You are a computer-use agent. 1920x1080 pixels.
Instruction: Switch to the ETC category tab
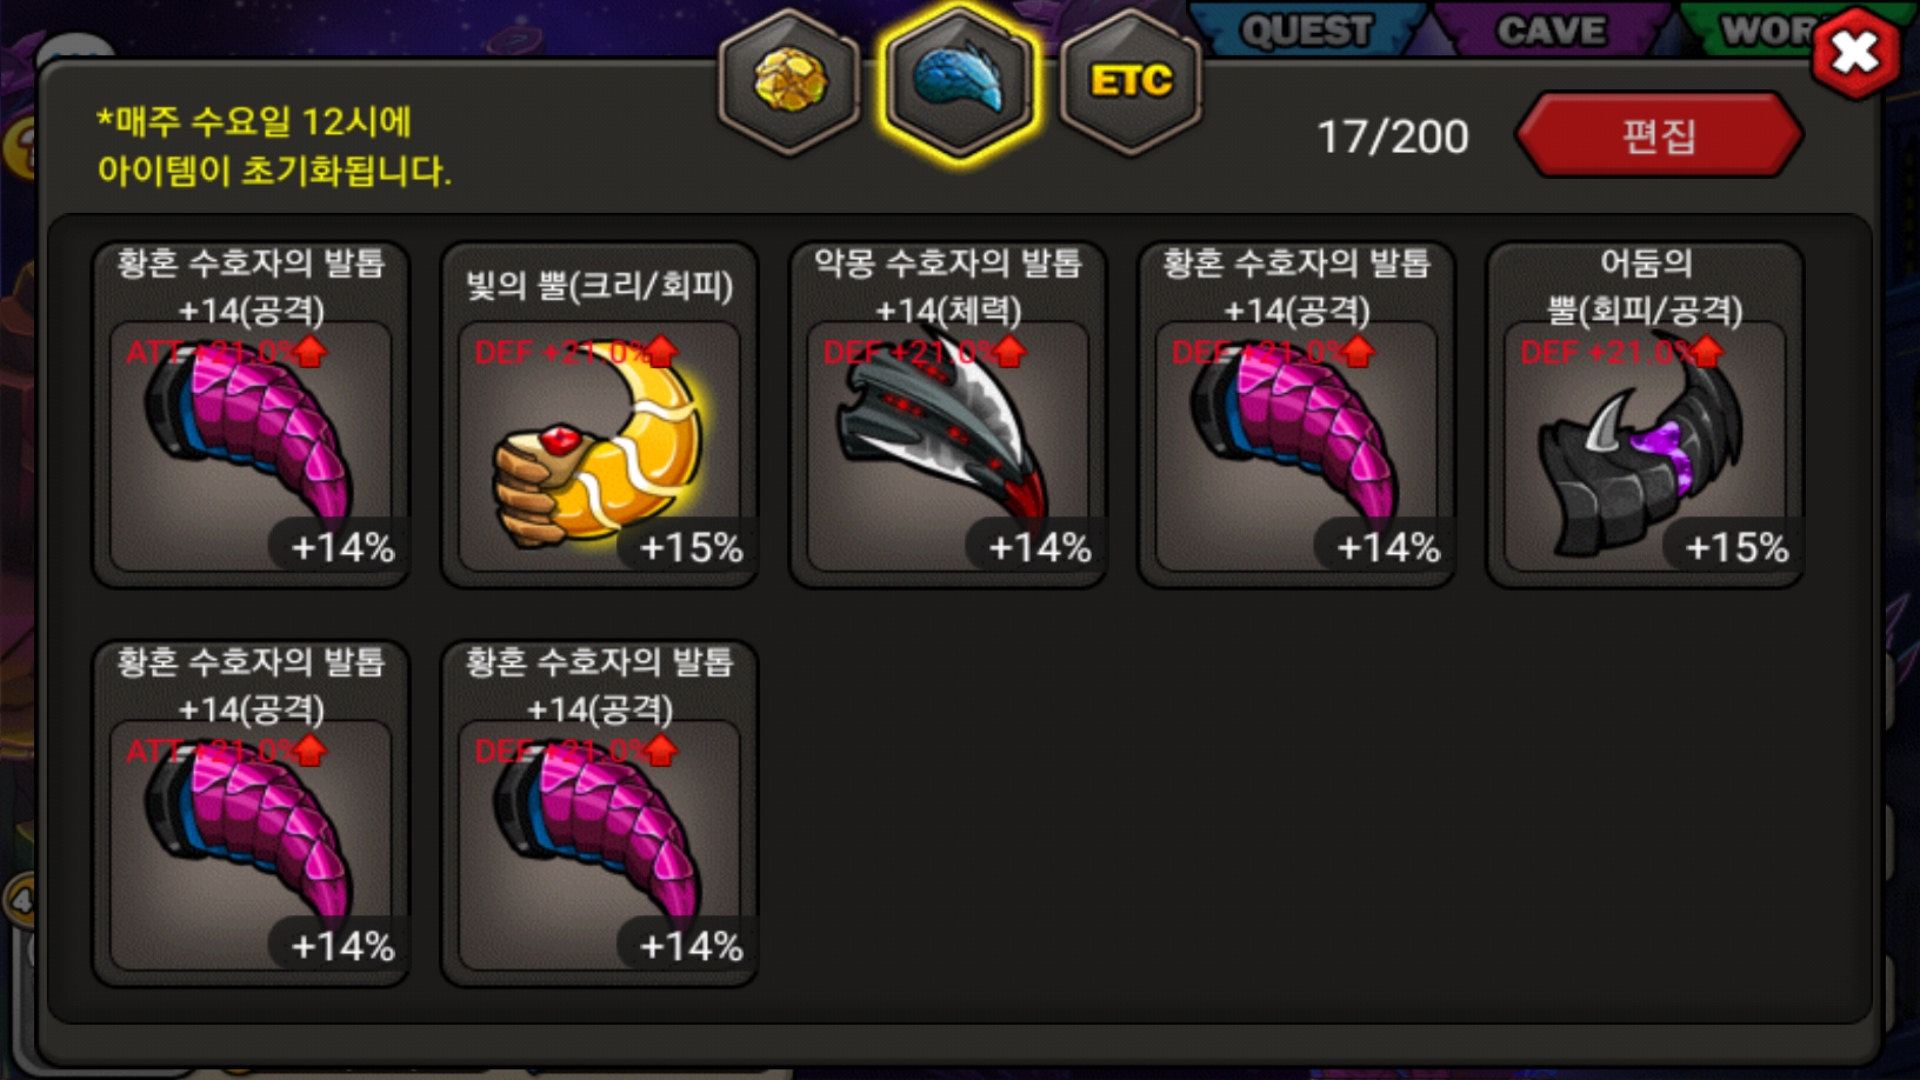pos(1131,82)
